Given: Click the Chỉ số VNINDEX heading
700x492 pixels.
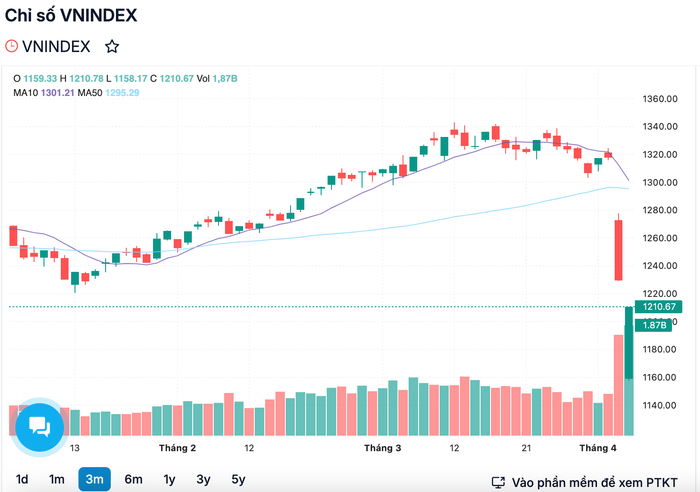Looking at the screenshot, I should 71,16.
